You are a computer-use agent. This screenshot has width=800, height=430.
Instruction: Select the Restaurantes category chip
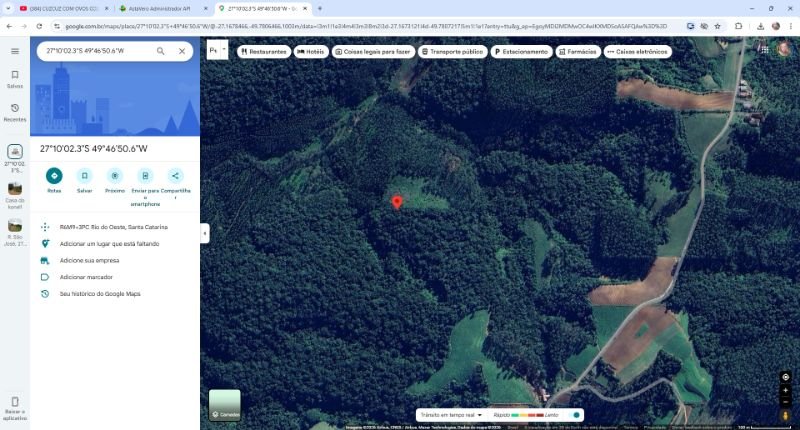pos(264,51)
